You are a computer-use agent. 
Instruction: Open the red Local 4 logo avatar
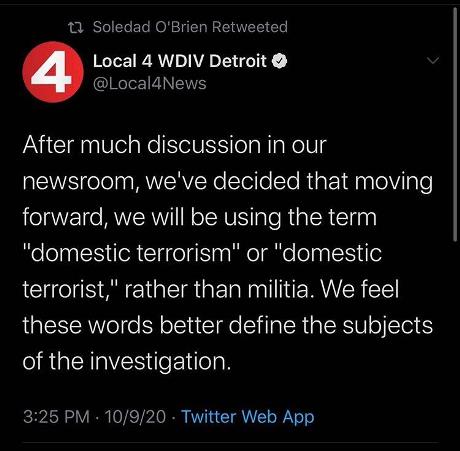tap(53, 72)
